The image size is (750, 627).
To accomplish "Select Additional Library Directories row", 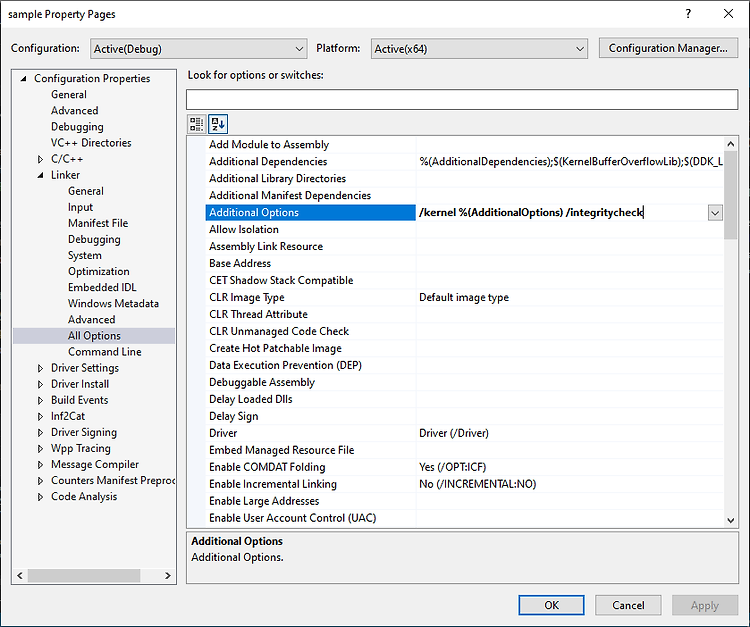I will [x=464, y=178].
